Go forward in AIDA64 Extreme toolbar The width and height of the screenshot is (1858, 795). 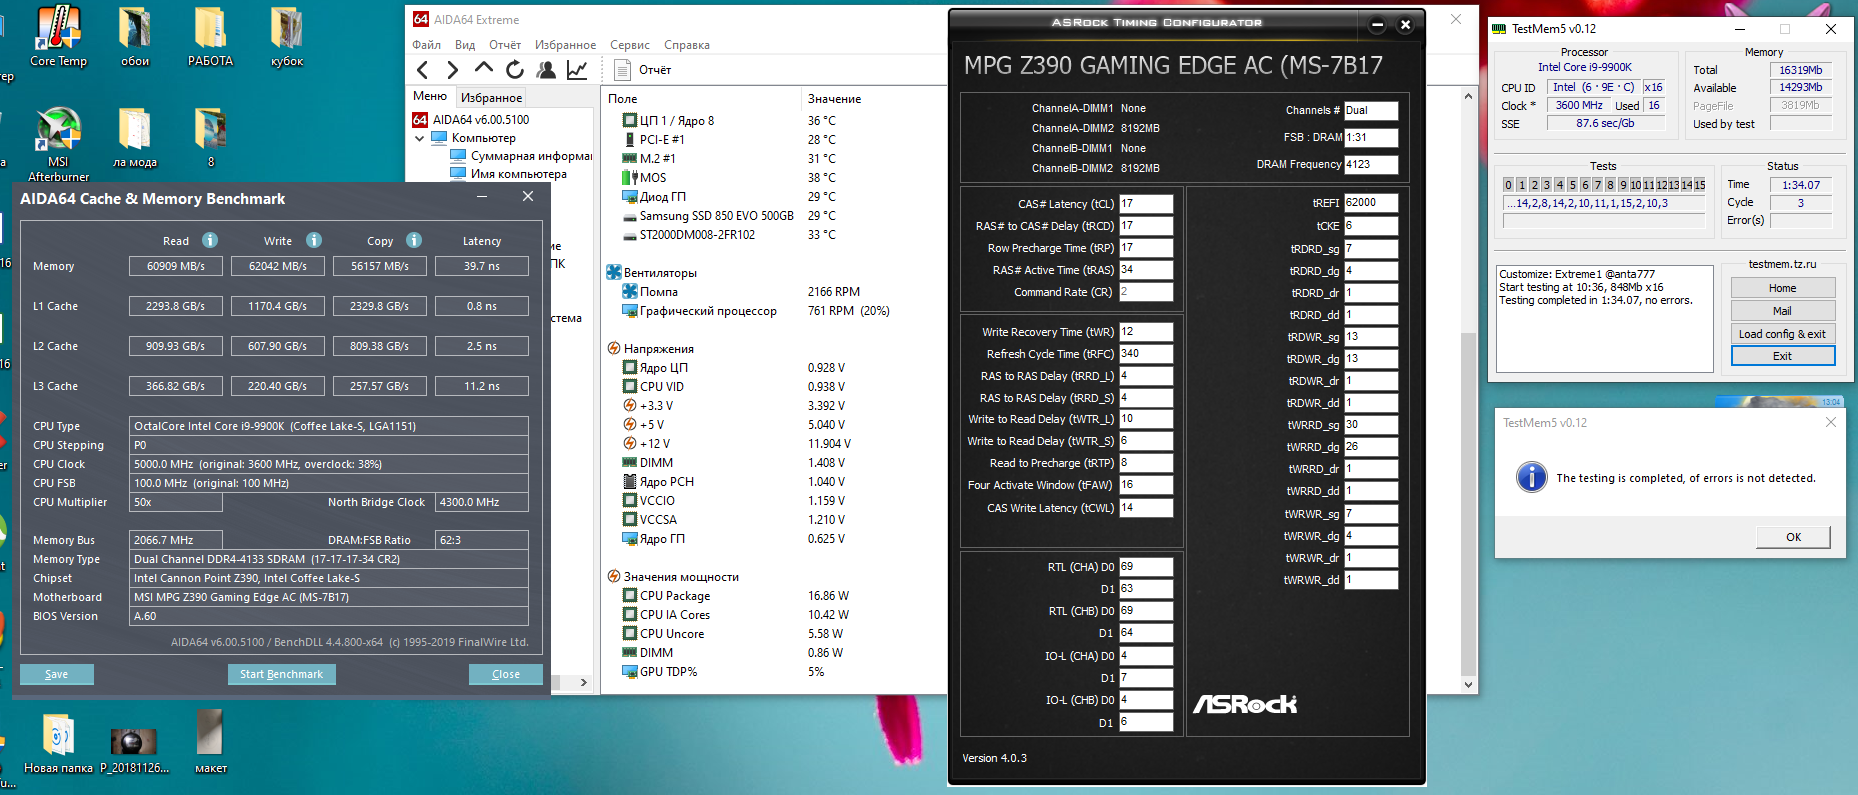tap(453, 69)
